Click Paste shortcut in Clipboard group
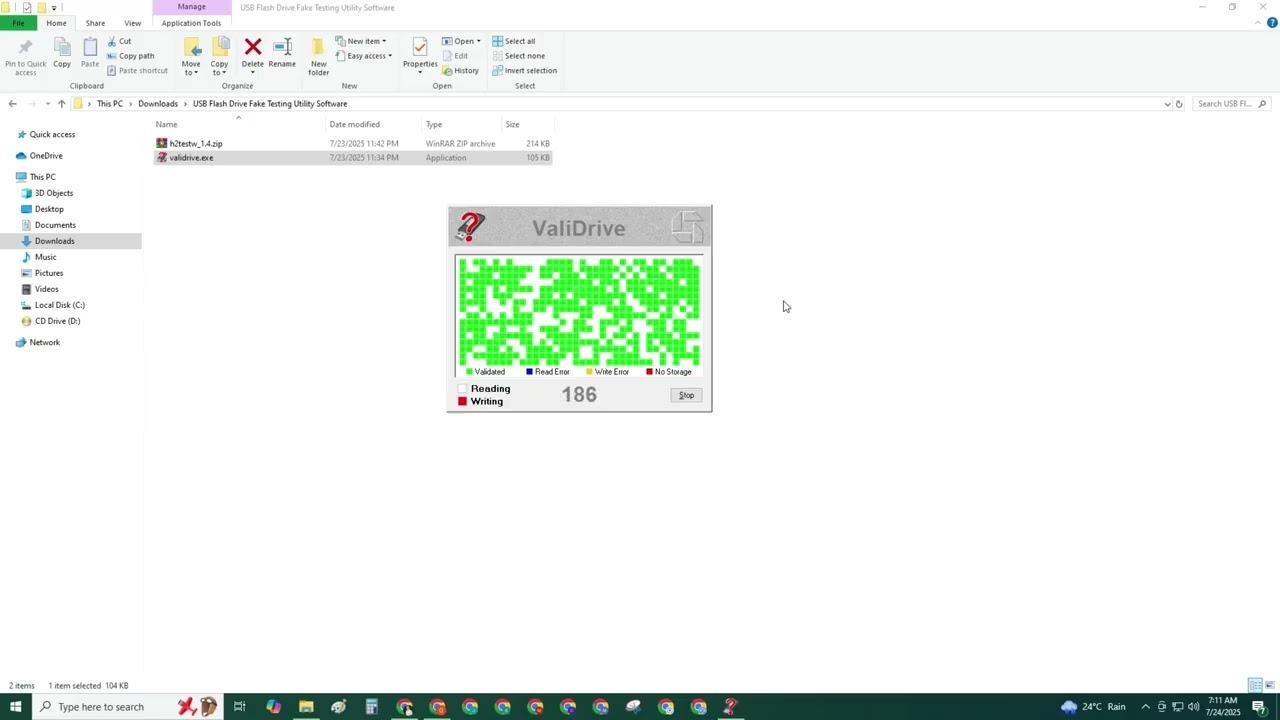The image size is (1280, 720). tap(137, 71)
